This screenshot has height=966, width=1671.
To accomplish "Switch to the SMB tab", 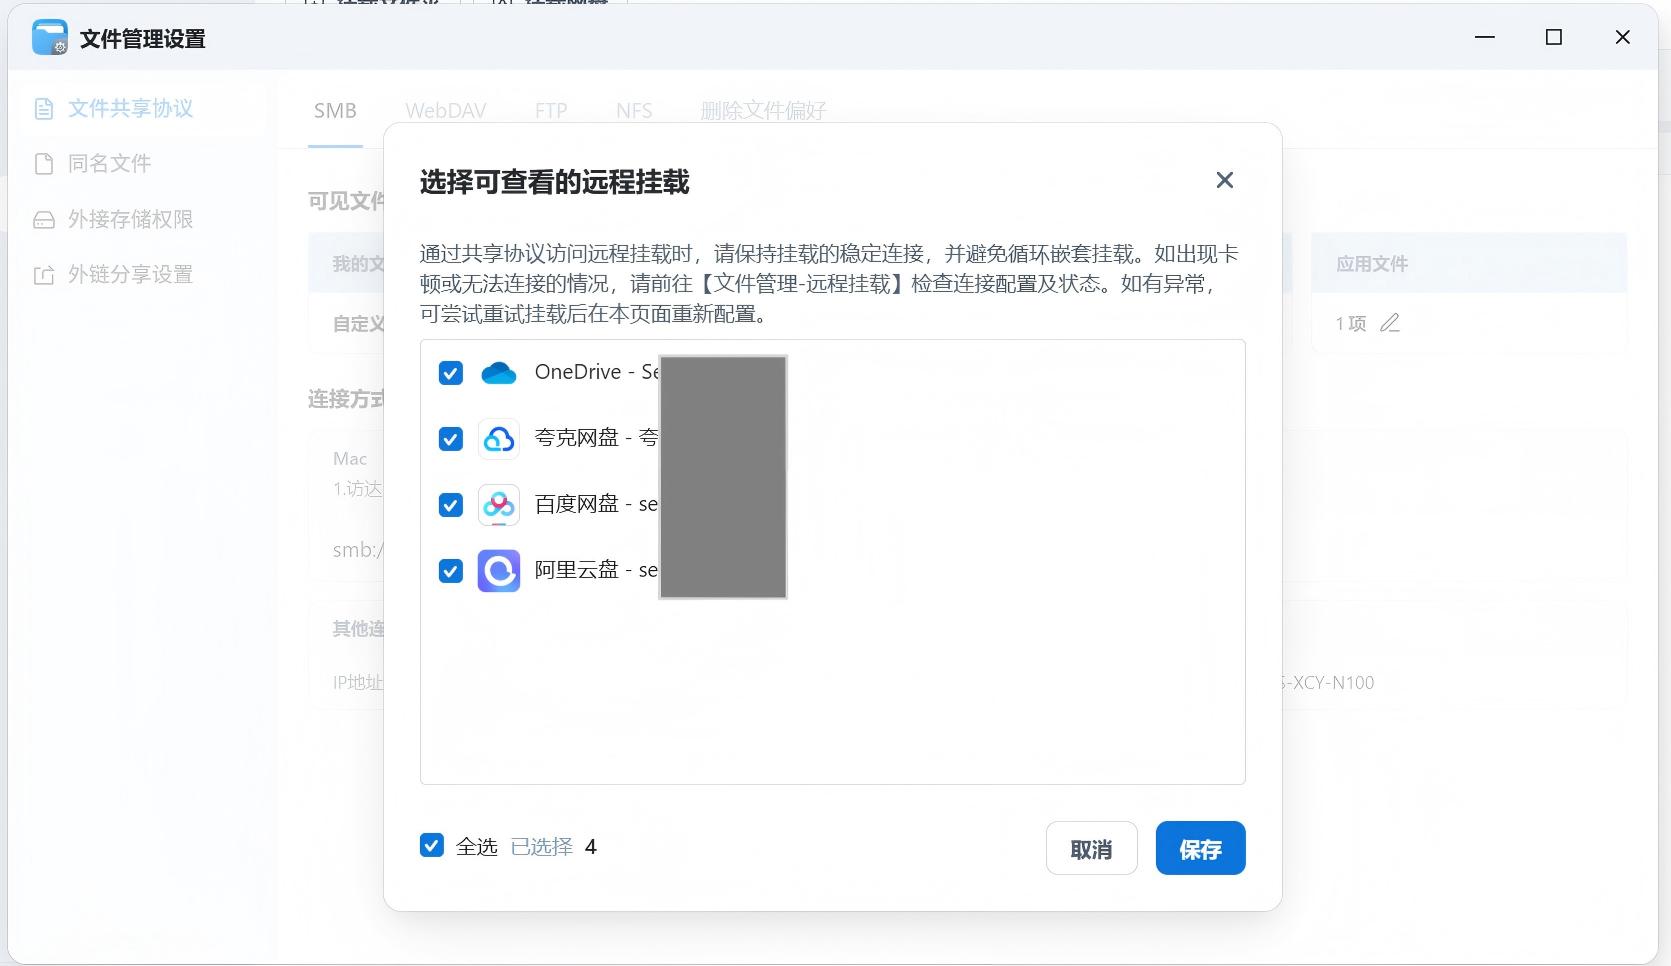I will (335, 111).
